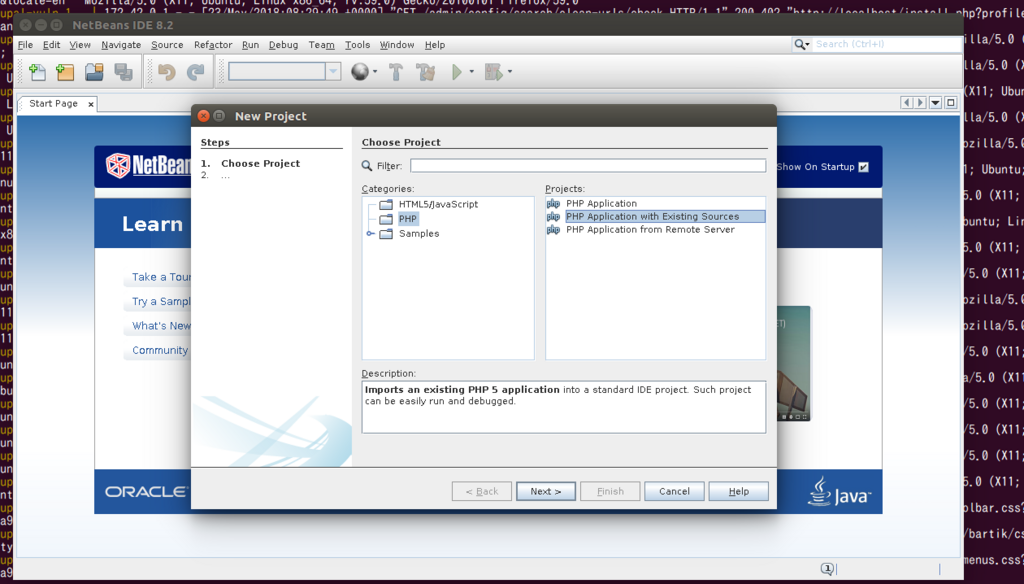Click the search magnifier icon in menu bar
This screenshot has width=1024, height=584.
point(799,44)
